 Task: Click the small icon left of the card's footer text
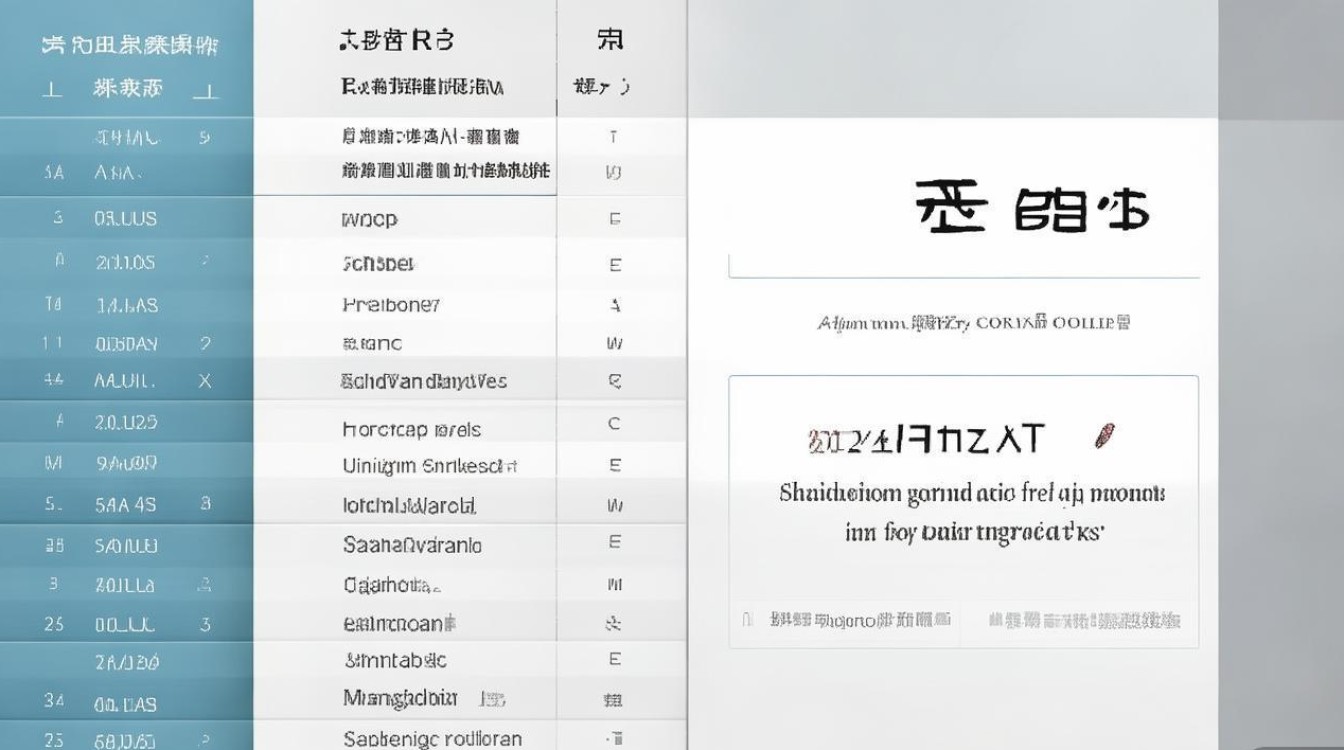pyautogui.click(x=746, y=620)
